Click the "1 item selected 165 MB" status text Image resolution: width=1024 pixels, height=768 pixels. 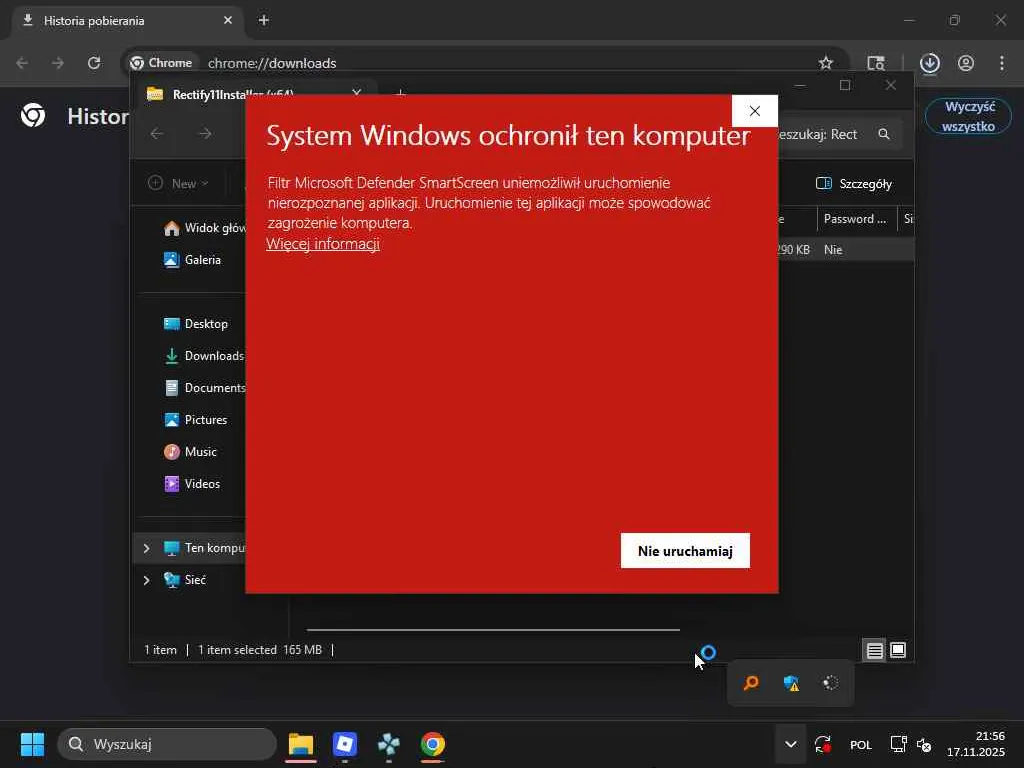point(260,650)
